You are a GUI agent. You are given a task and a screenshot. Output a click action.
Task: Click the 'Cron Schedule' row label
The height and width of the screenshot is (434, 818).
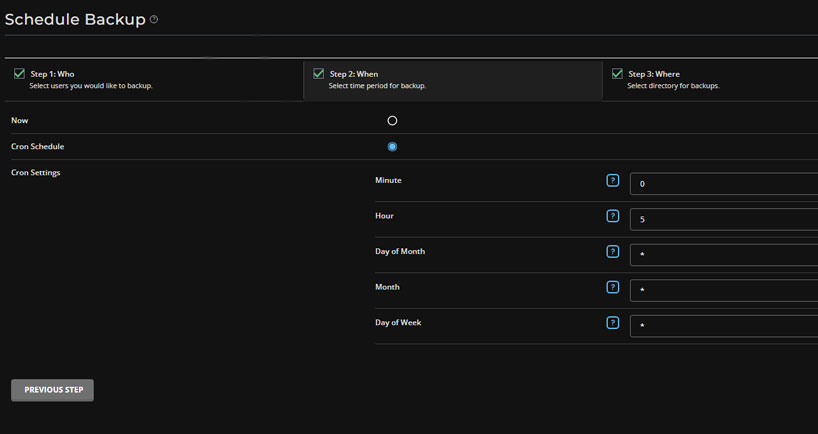coord(38,147)
